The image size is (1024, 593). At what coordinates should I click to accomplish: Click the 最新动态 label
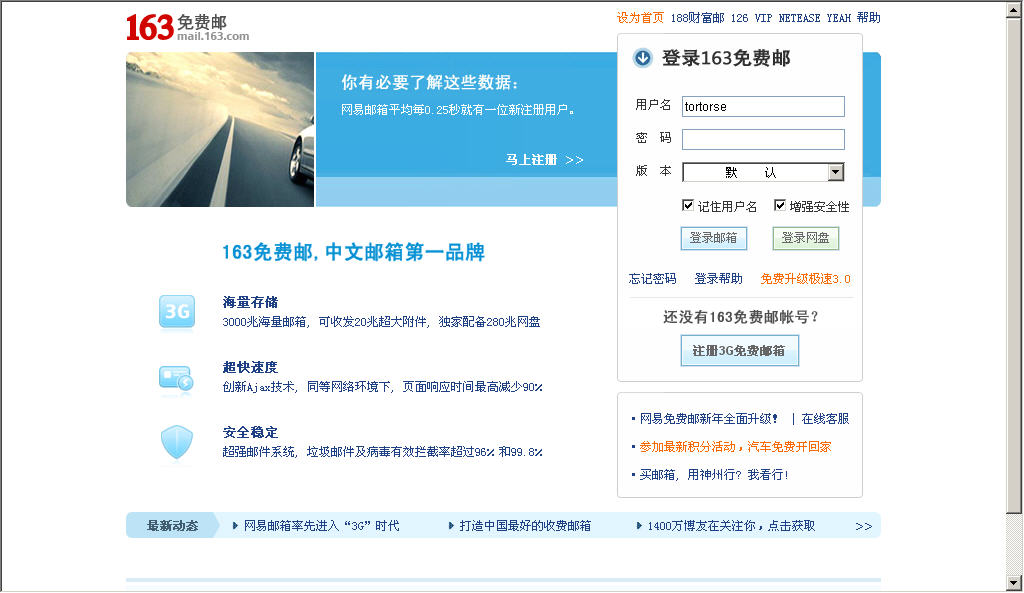(x=172, y=526)
